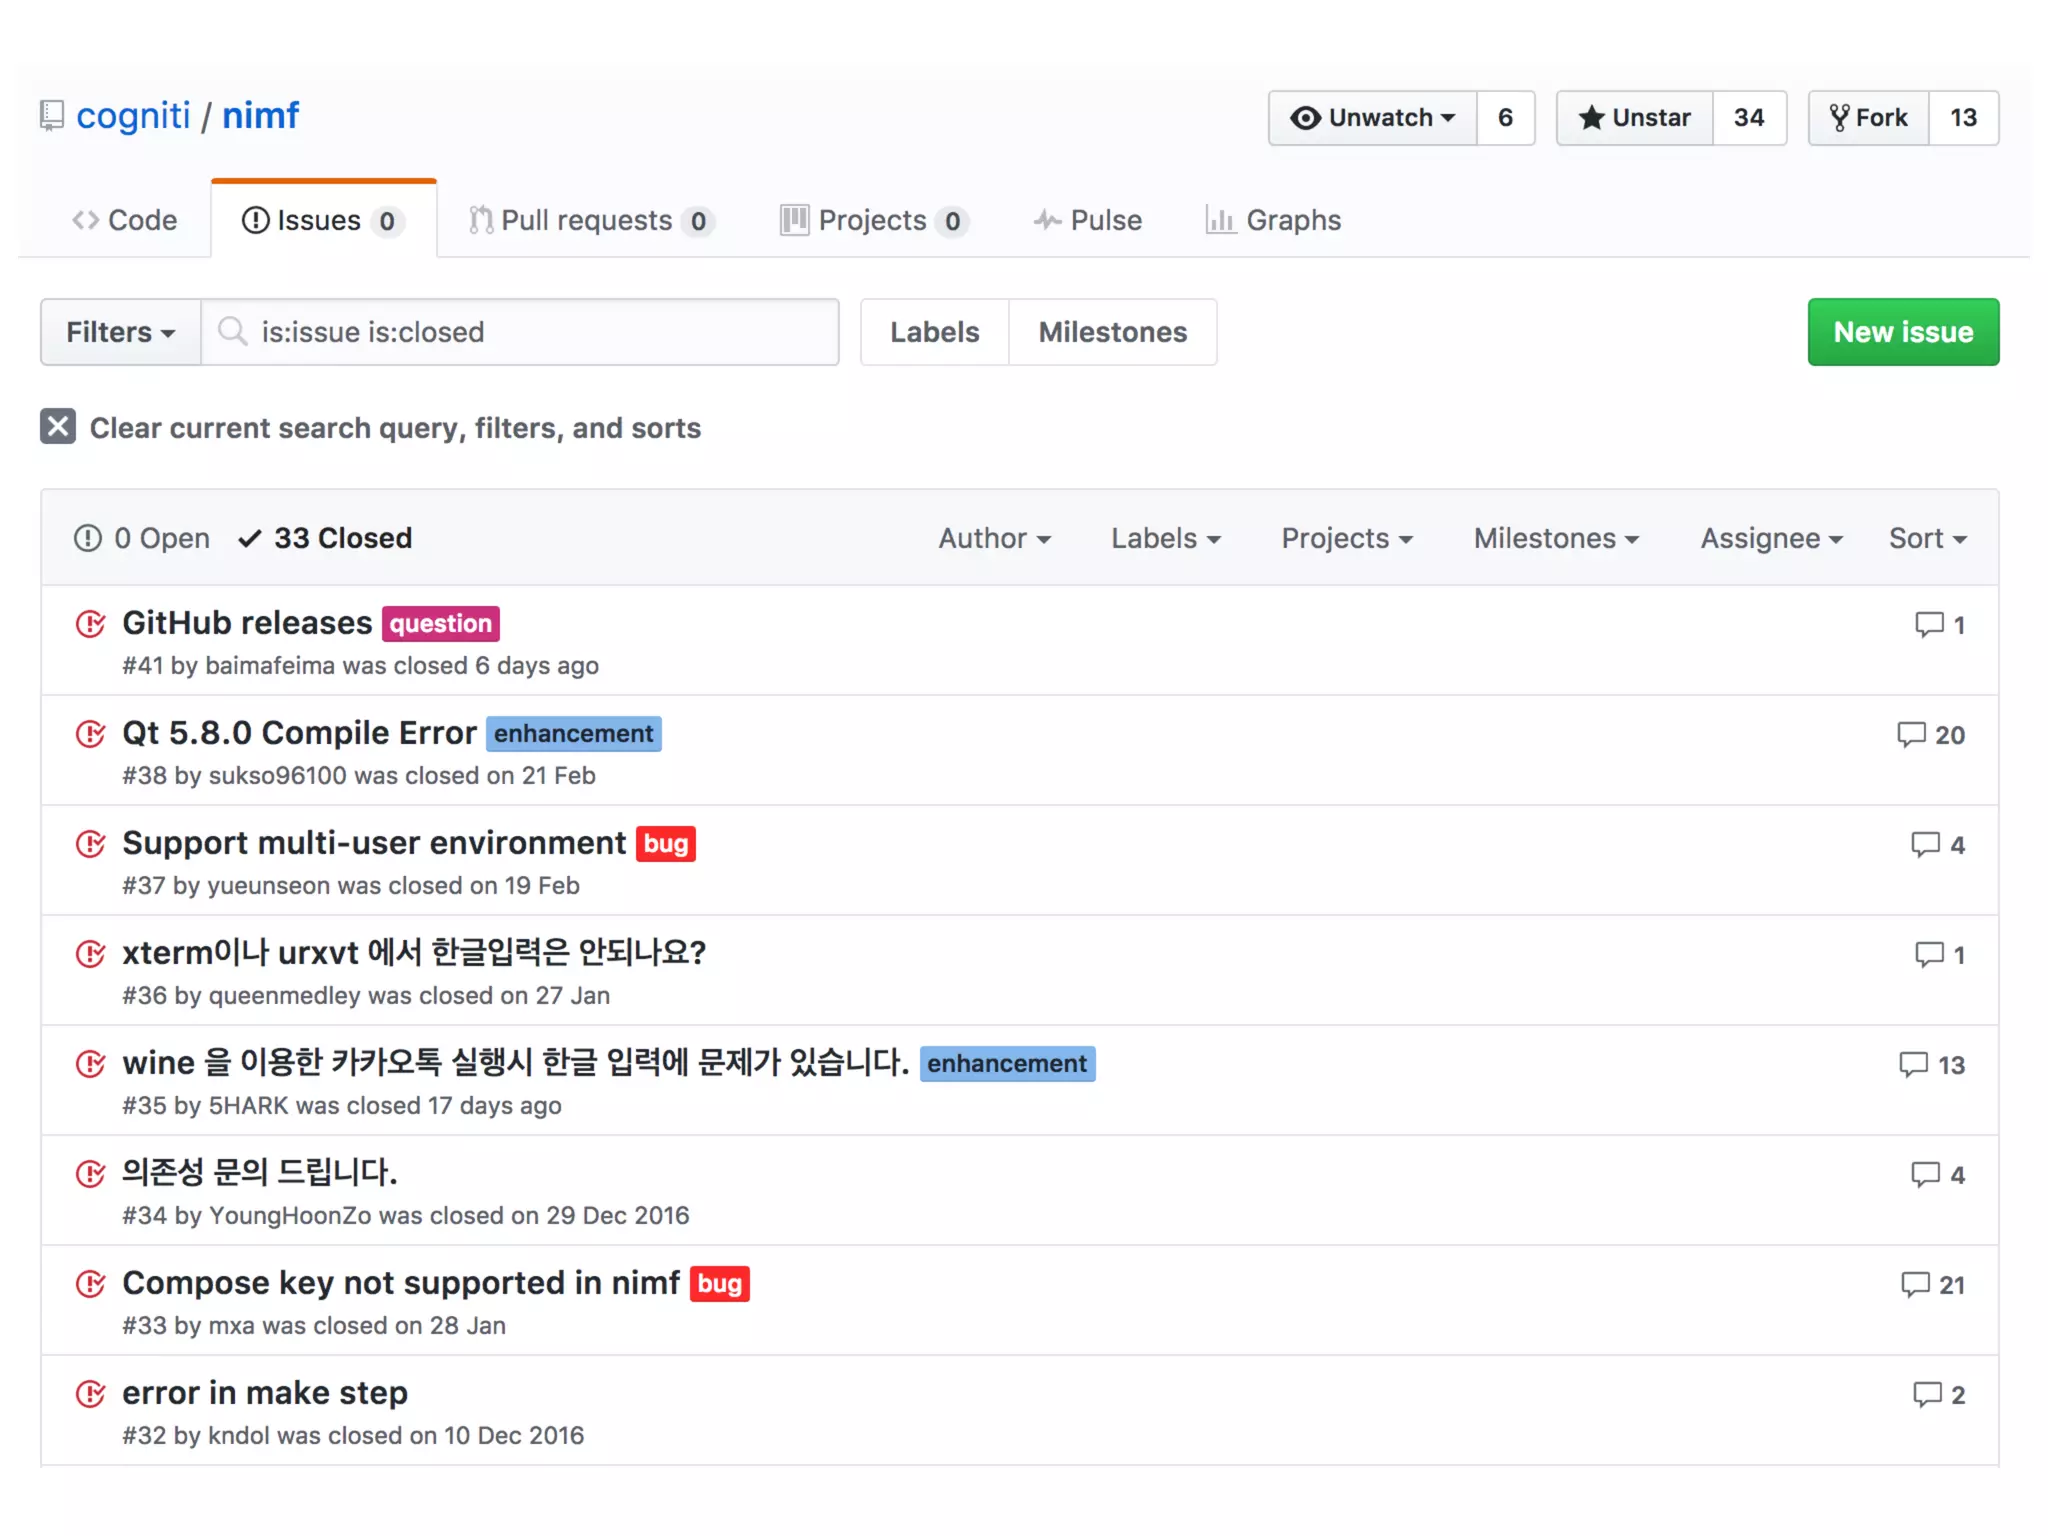Toggle Unwatch for this repository
This screenshot has width=2048, height=1536.
point(1372,118)
